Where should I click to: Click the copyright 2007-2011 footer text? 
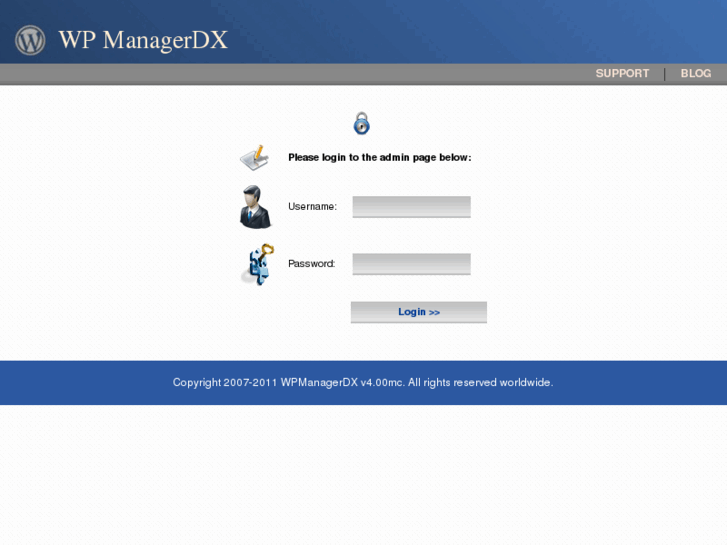(363, 383)
